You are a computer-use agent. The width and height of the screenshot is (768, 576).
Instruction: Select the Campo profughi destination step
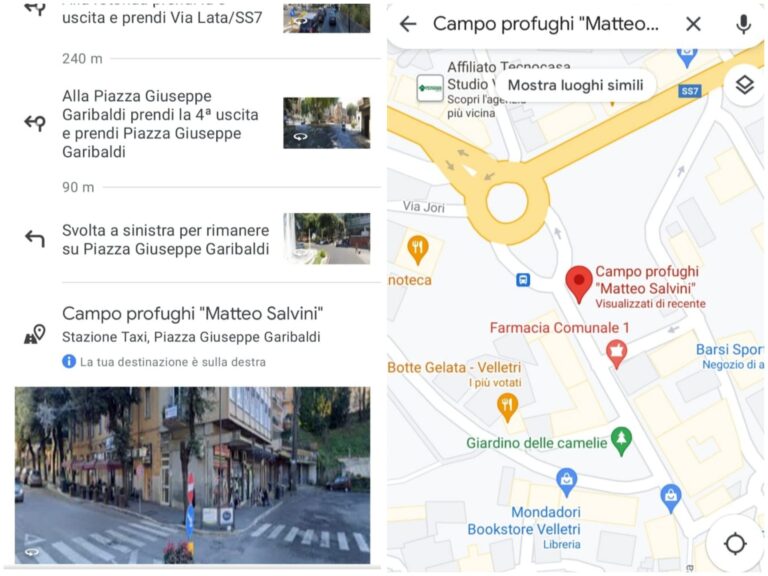pyautogui.click(x=197, y=337)
